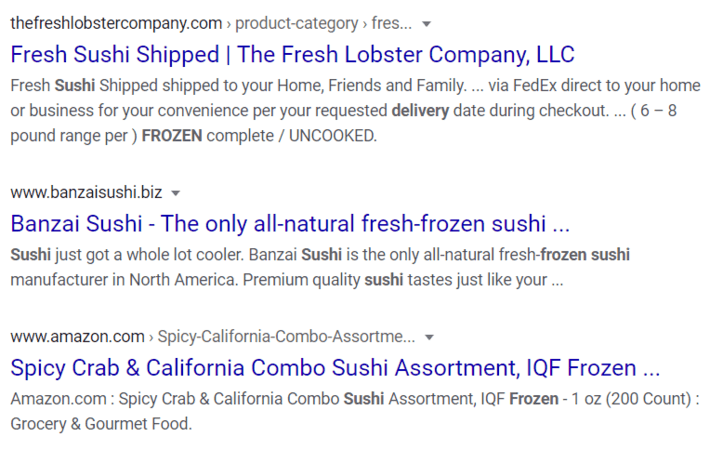The image size is (723, 450).
Task: Expand the arrow next to www.banzaisushi.biz
Action: 176,192
